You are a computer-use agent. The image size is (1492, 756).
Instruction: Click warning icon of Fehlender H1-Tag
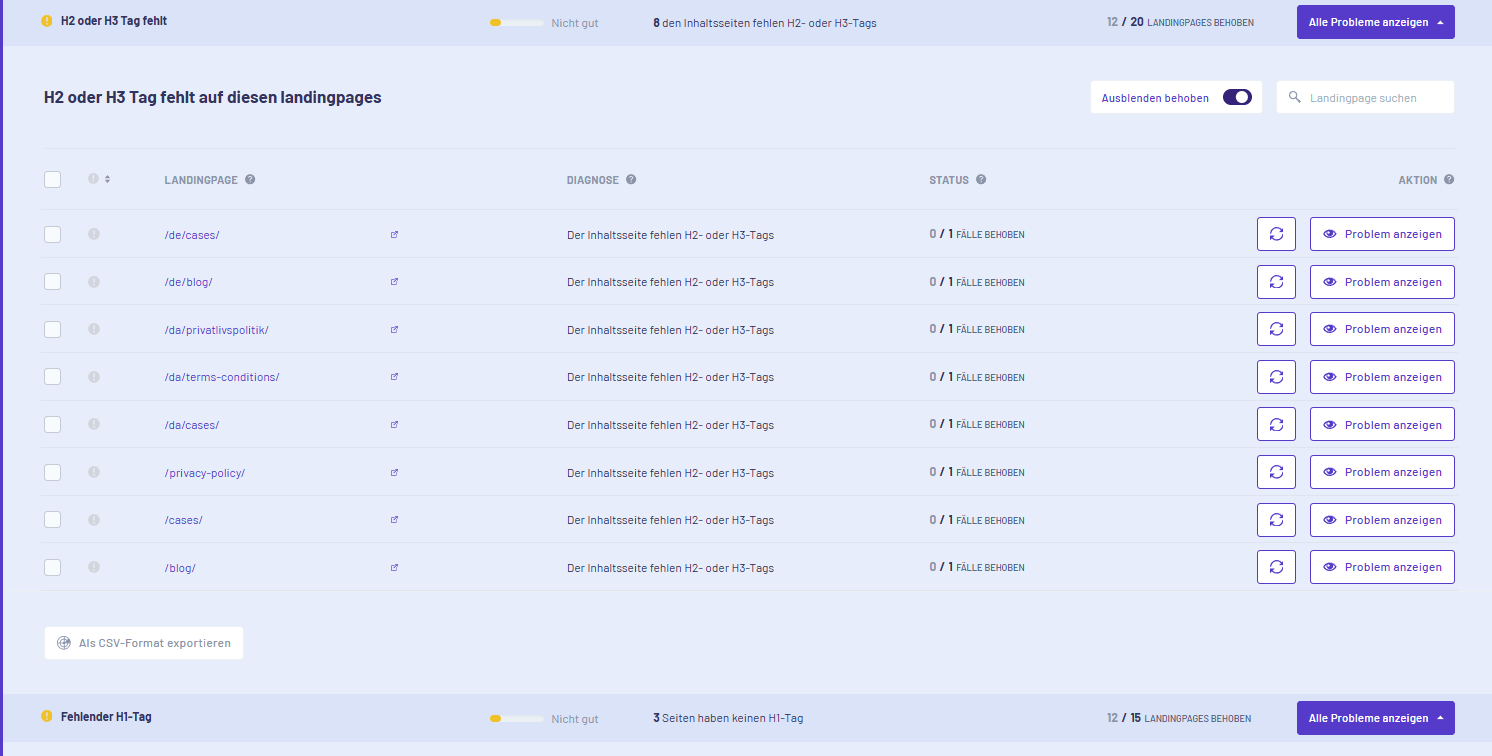pos(47,716)
